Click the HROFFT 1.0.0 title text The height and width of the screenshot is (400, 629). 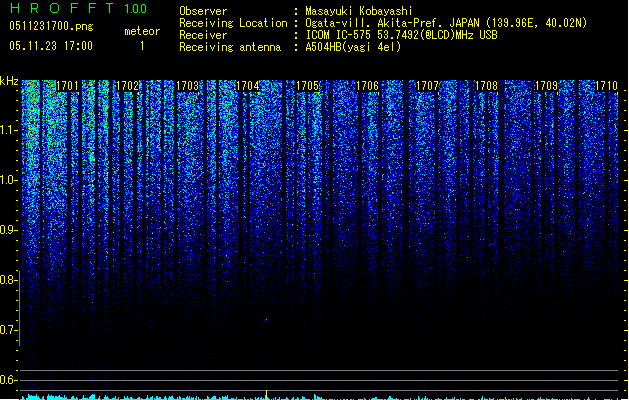(79, 8)
